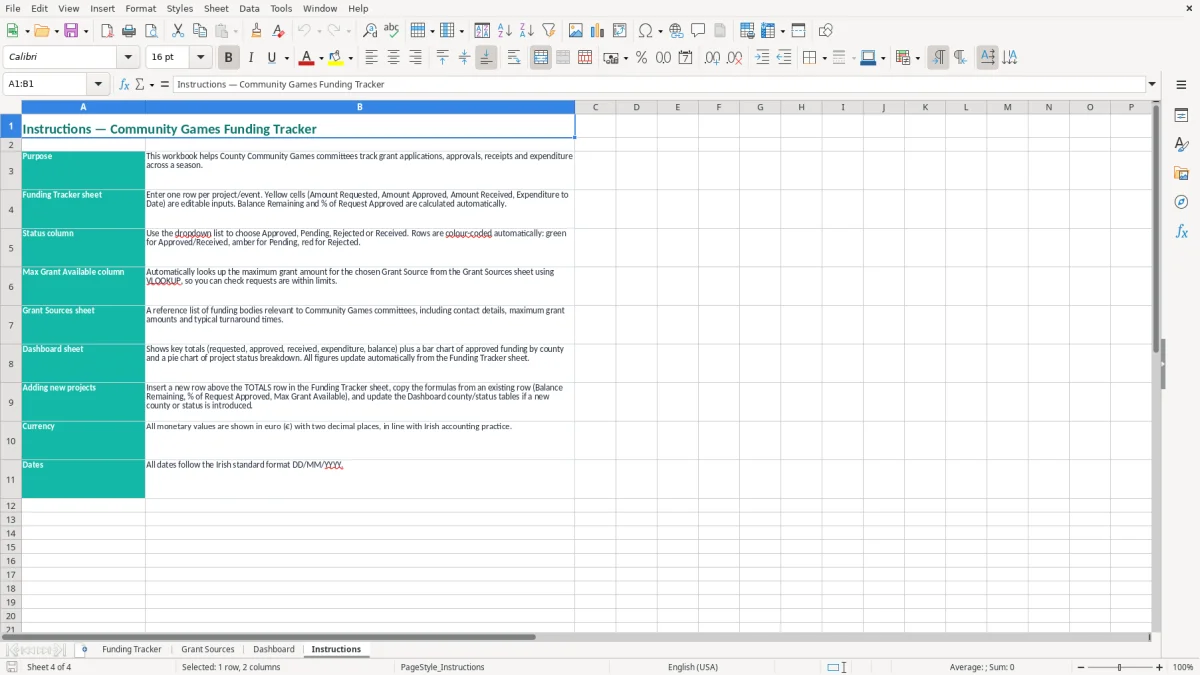The height and width of the screenshot is (675, 1200).
Task: Open Find and Replace
Action: coord(370,31)
